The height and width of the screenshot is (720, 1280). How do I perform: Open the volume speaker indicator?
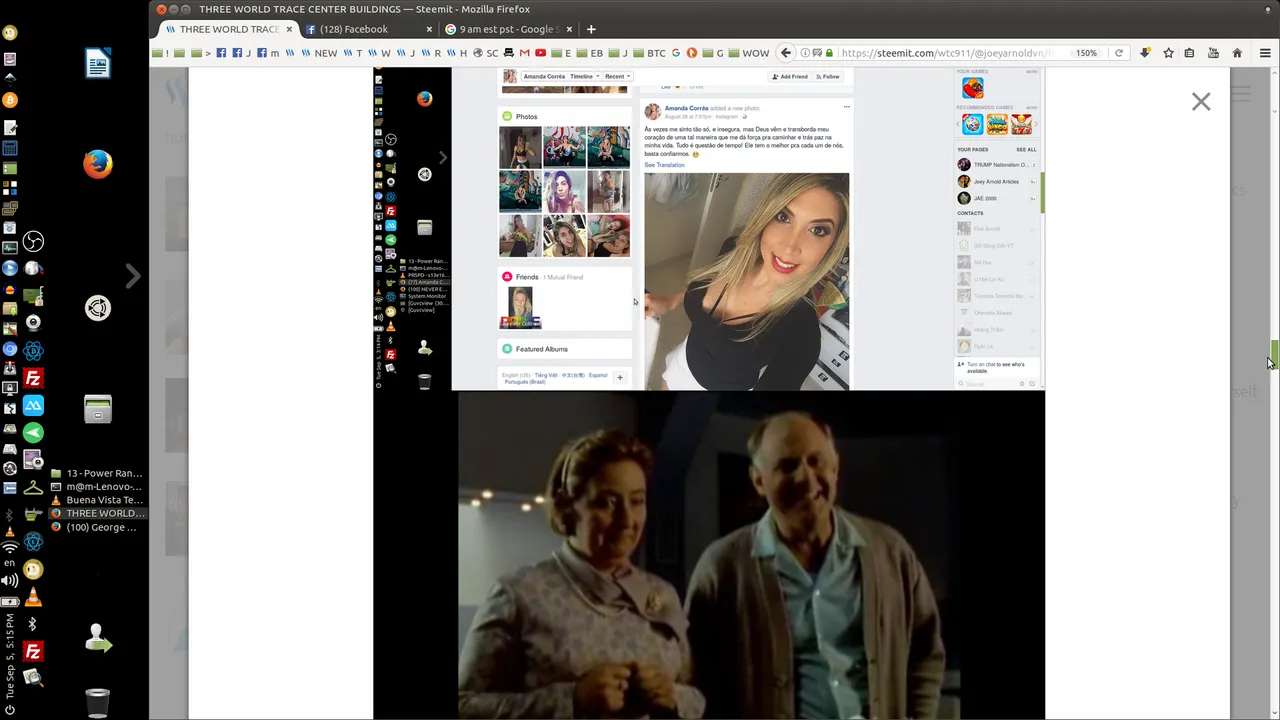[10, 580]
